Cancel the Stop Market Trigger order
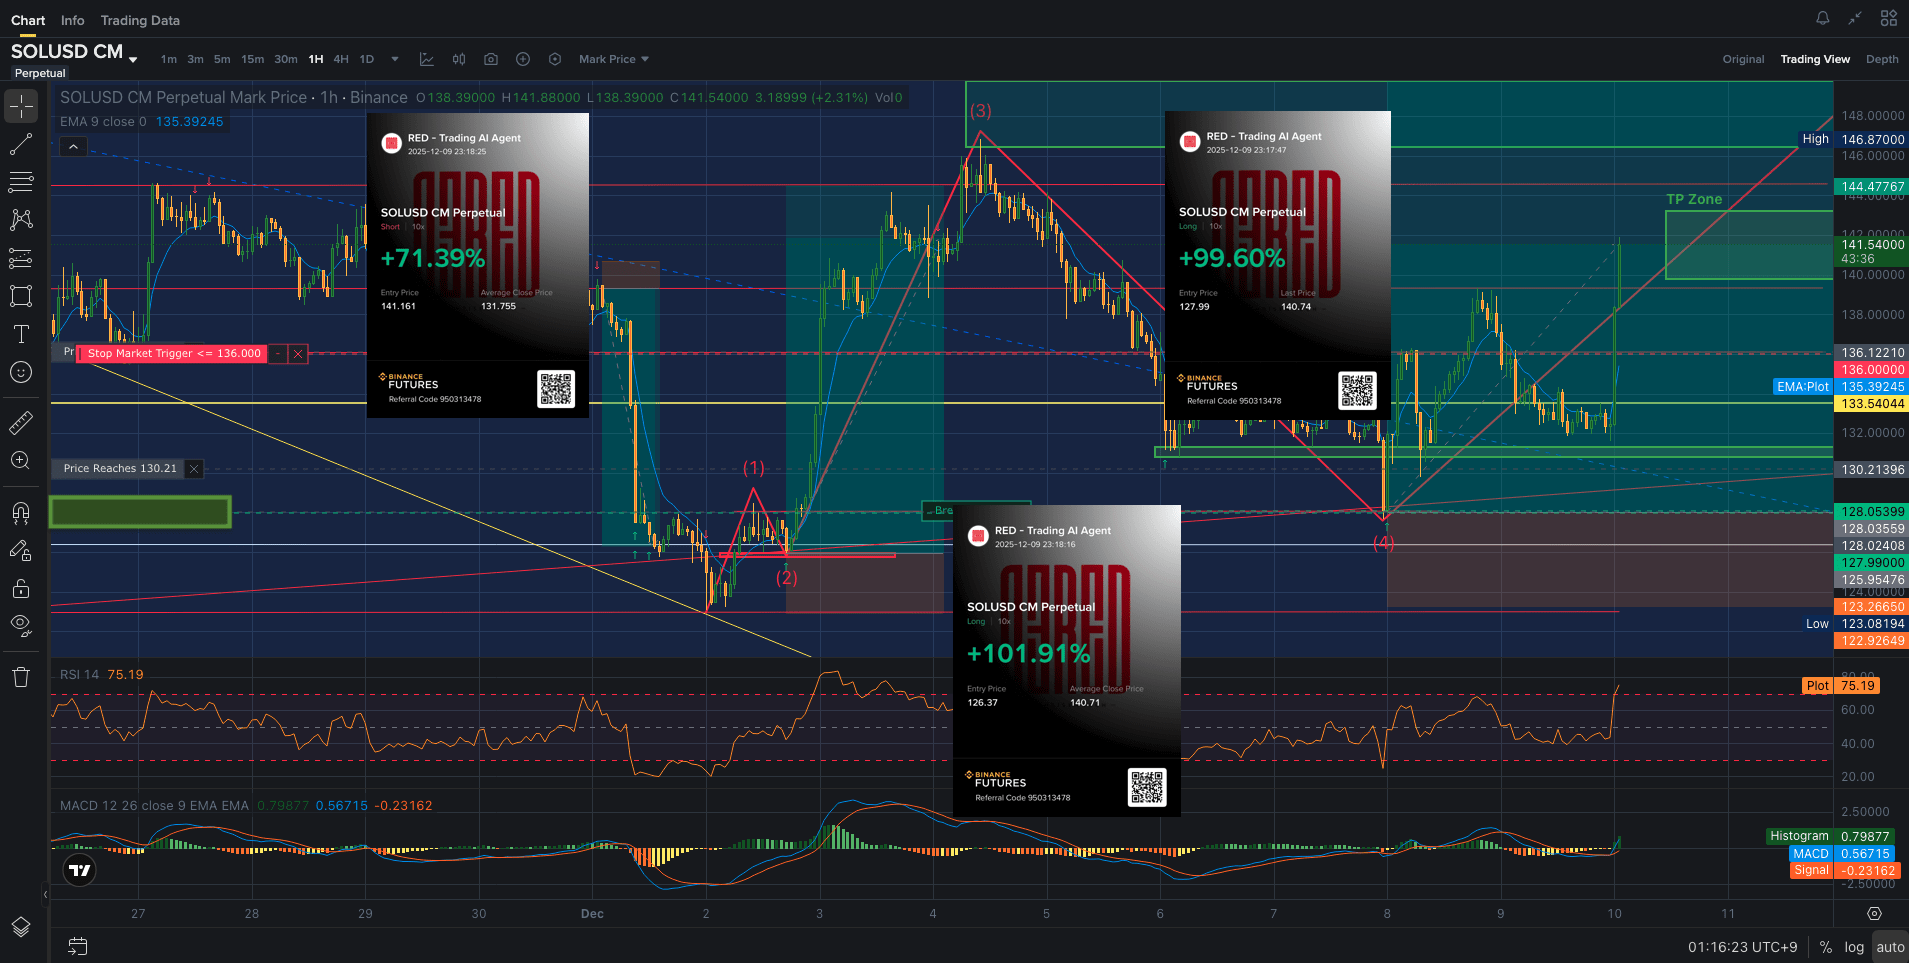Screen dimensions: 1909x963 coord(297,353)
